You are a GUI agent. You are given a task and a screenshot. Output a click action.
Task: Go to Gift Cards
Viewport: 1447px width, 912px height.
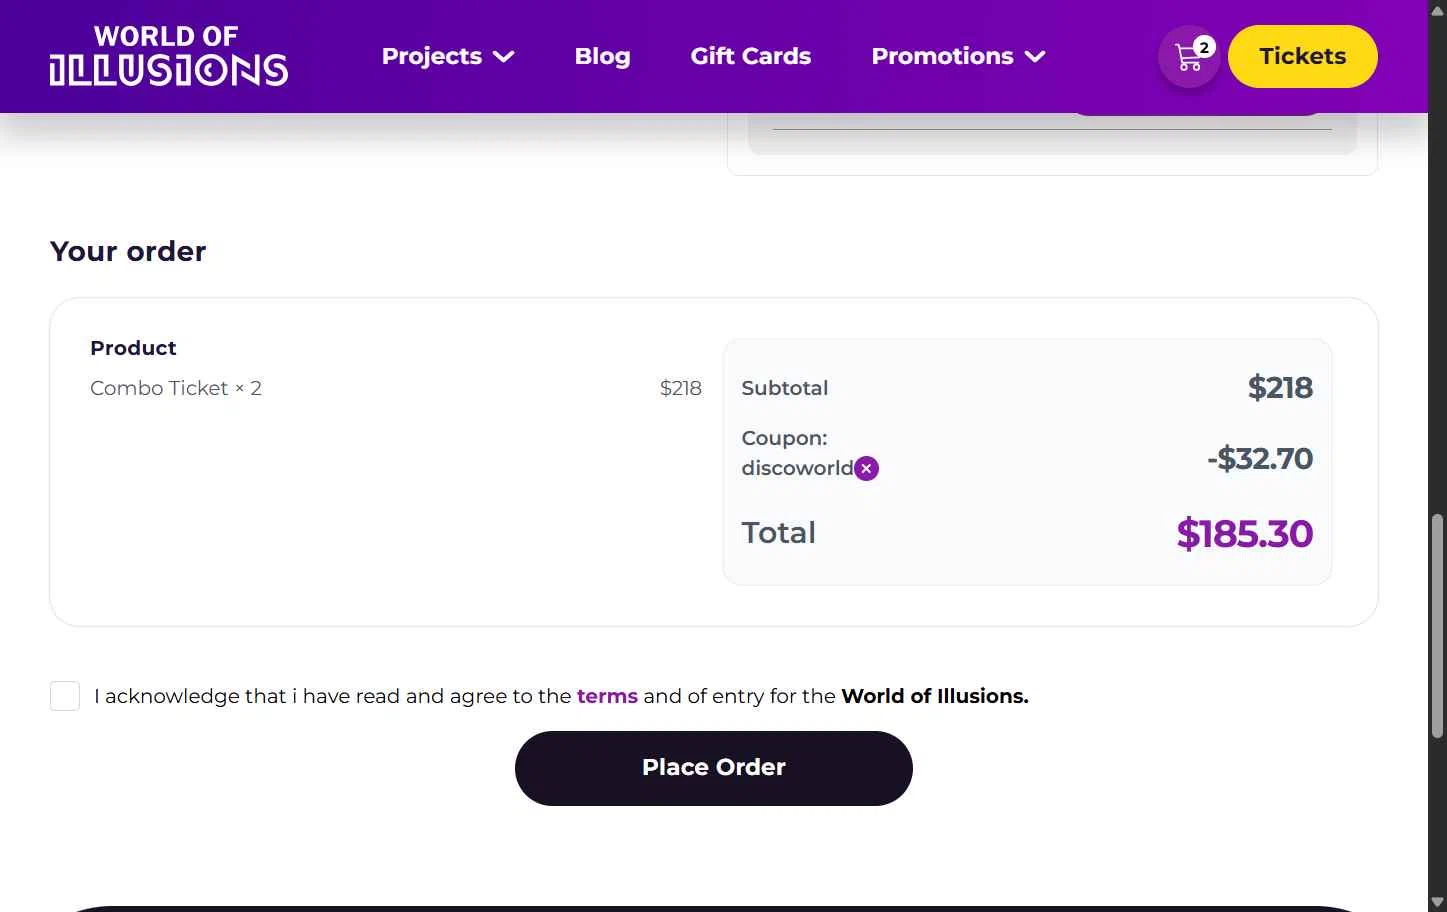(750, 56)
